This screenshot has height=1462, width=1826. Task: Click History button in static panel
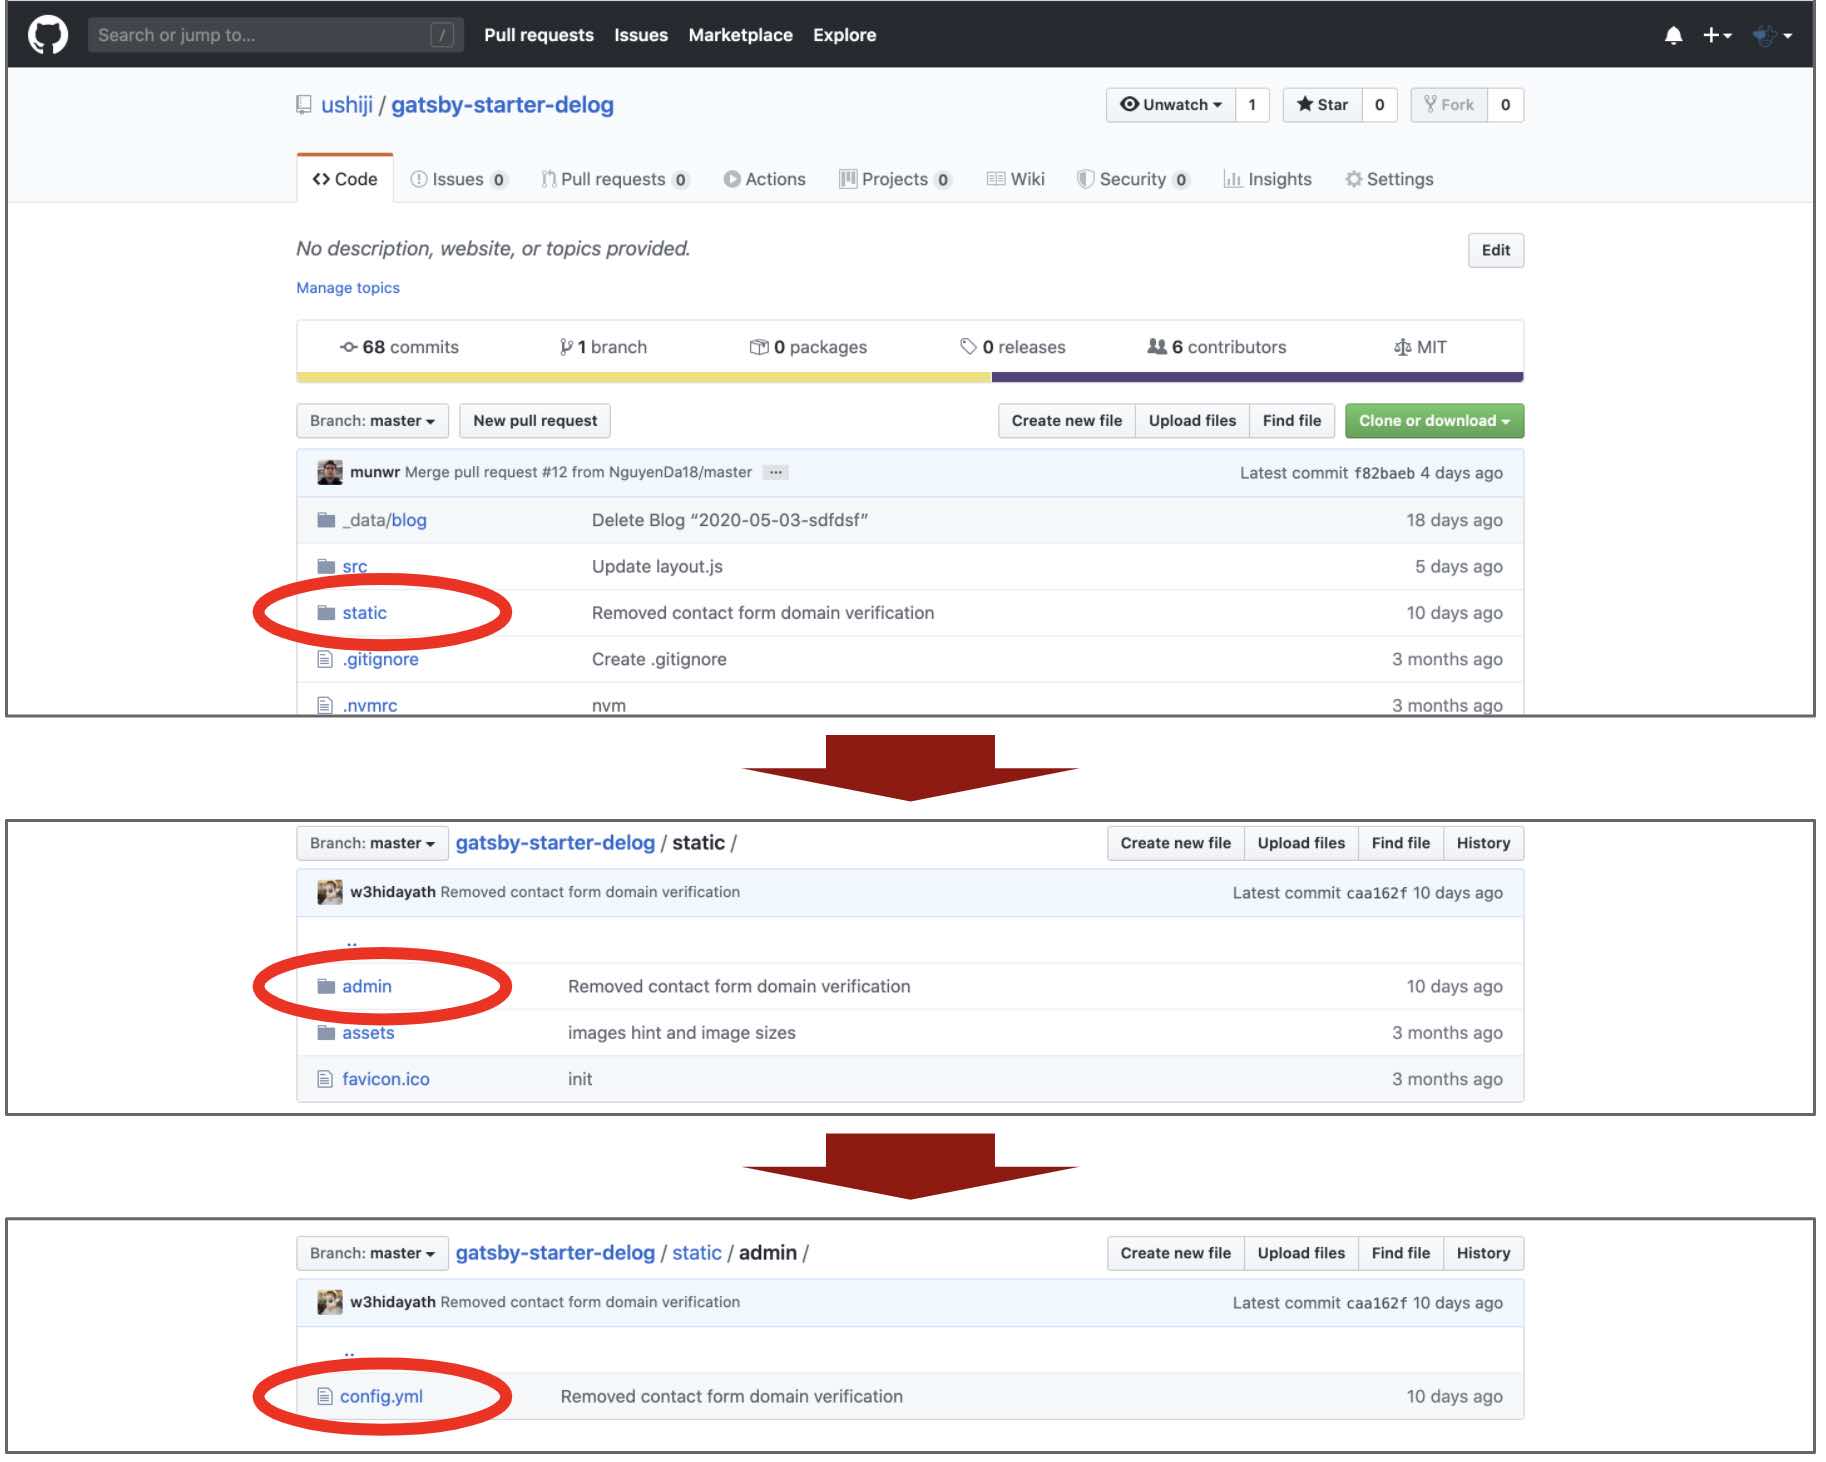tap(1483, 843)
